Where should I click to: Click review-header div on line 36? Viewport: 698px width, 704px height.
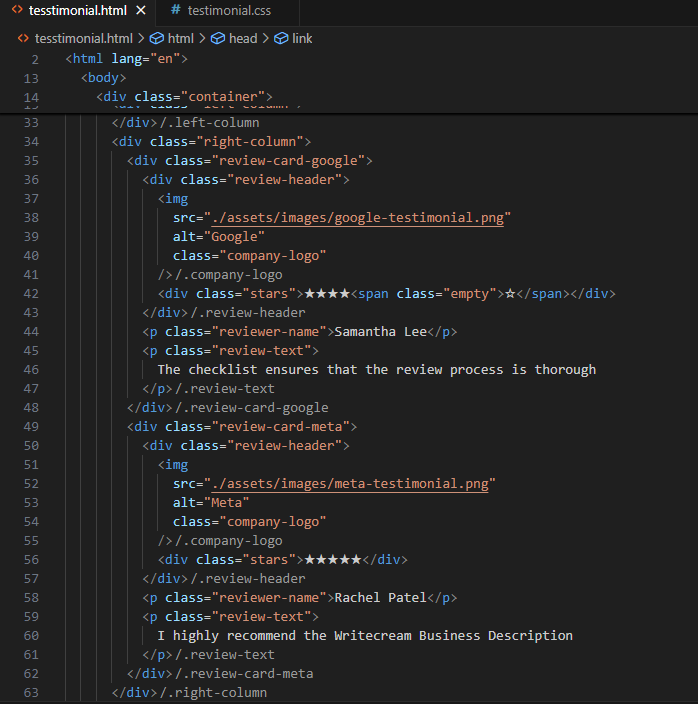click(246, 180)
